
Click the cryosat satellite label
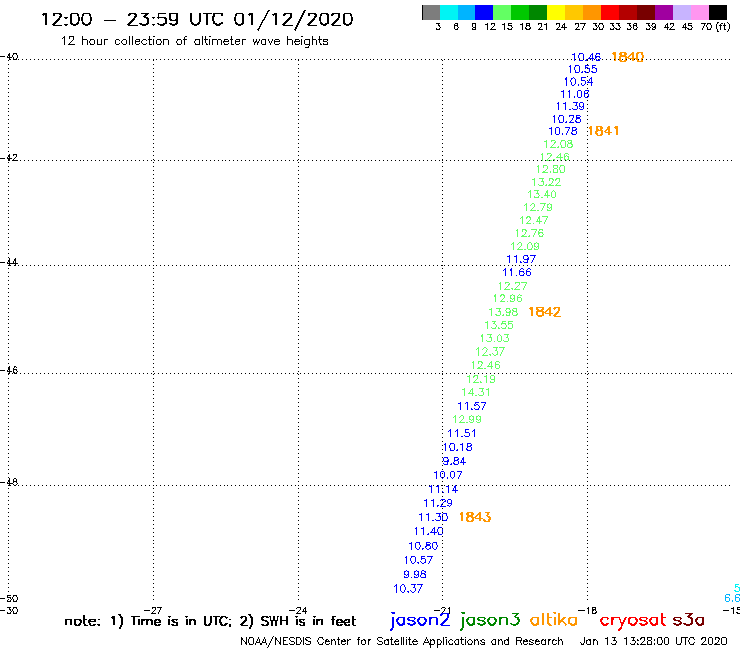632,621
